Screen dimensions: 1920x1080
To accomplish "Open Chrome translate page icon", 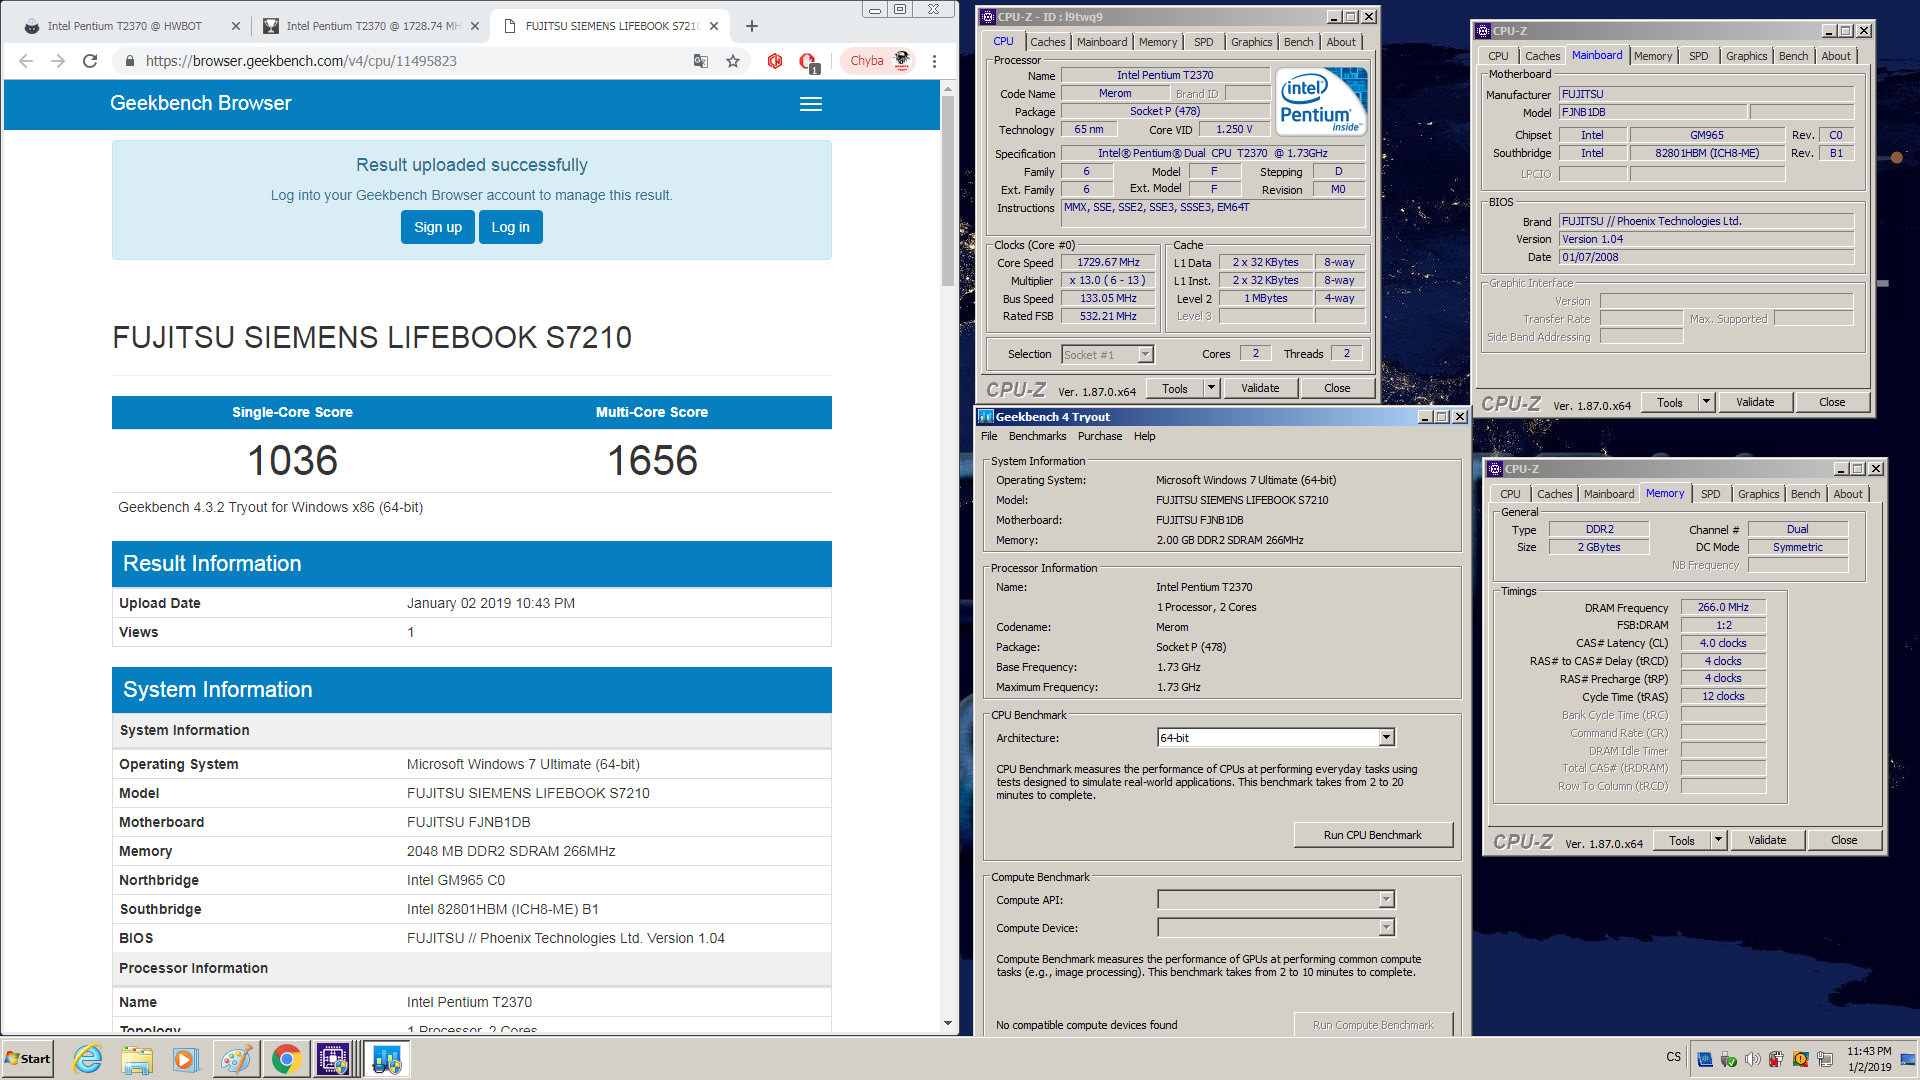I will (701, 61).
